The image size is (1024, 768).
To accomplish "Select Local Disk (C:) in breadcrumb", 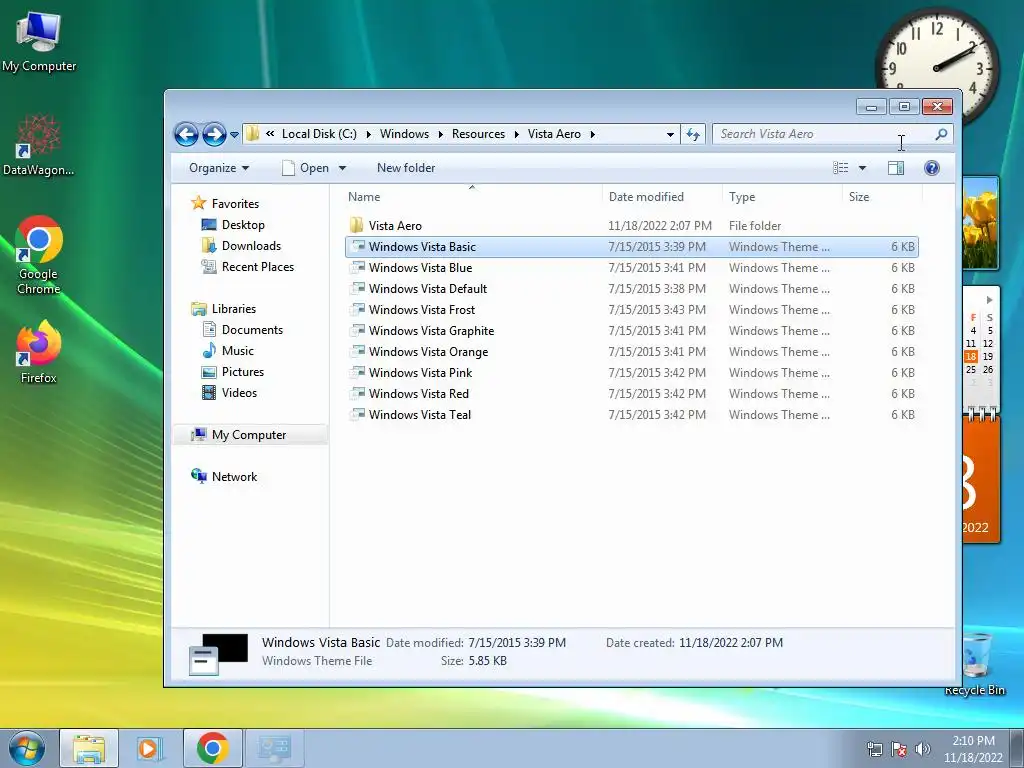I will click(319, 134).
